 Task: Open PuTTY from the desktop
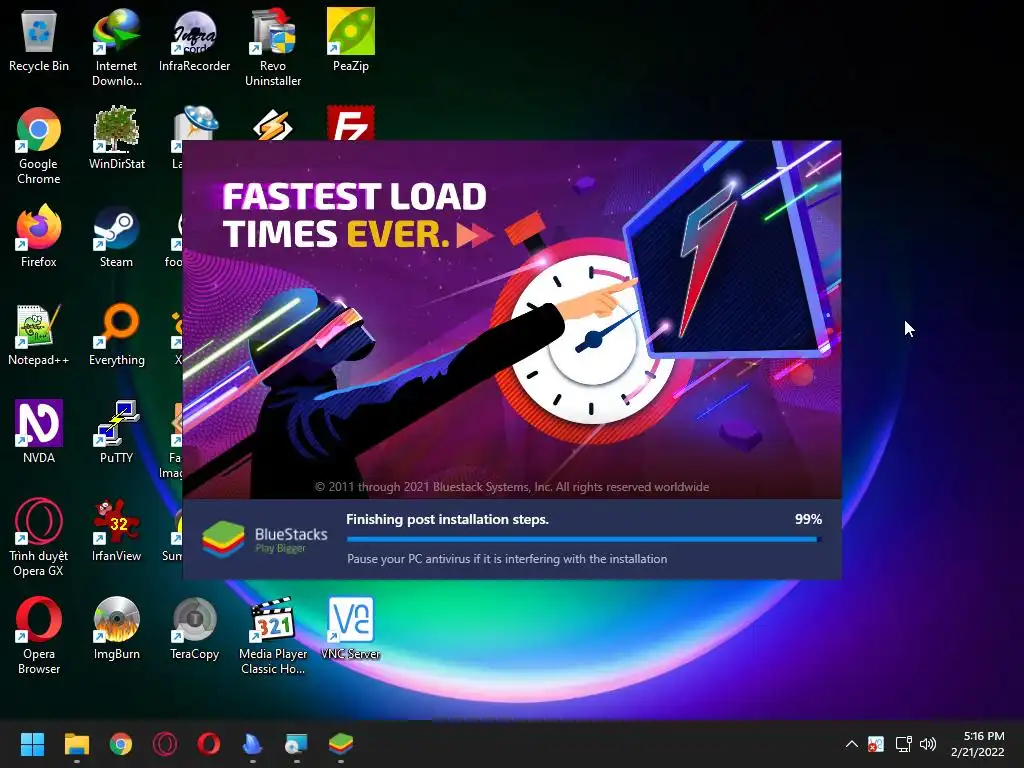[116, 432]
